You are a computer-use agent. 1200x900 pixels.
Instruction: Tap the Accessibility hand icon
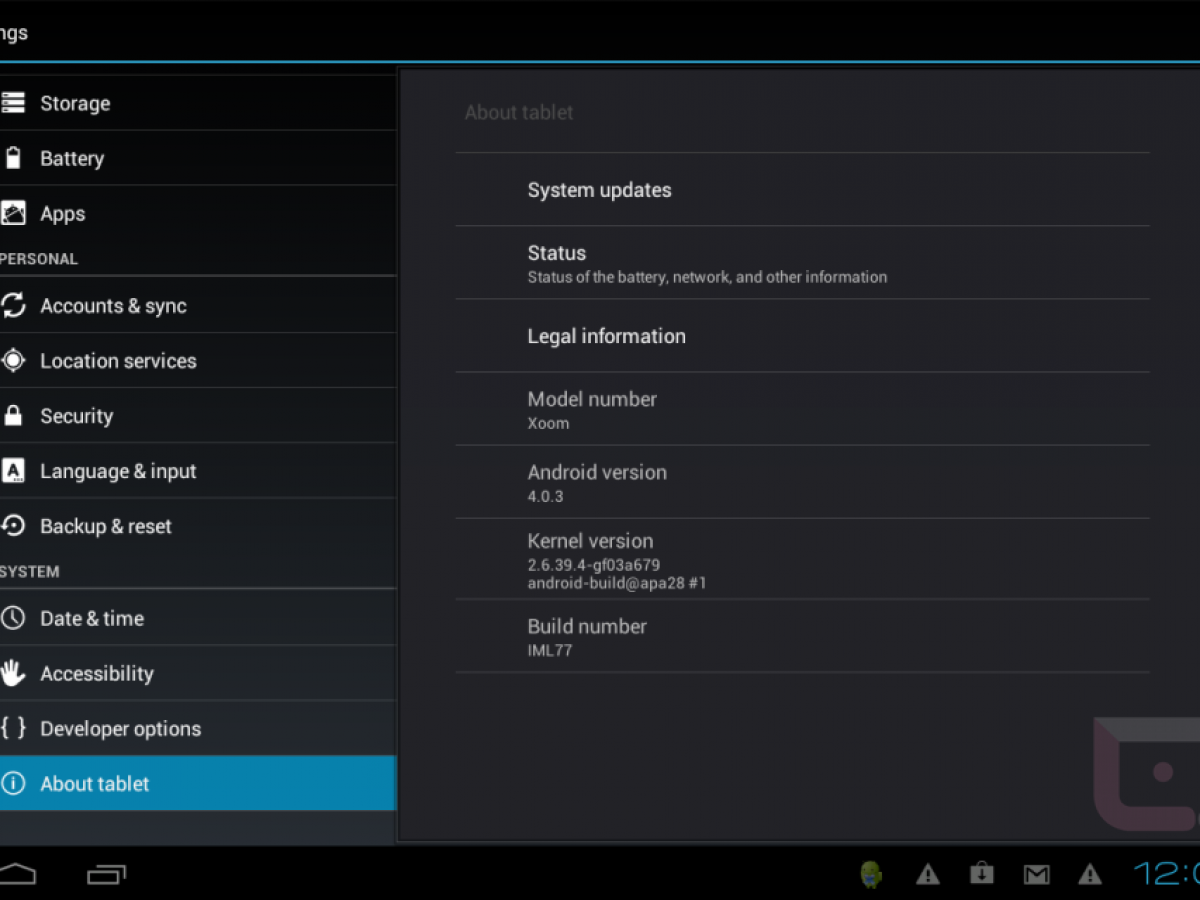click(x=13, y=673)
